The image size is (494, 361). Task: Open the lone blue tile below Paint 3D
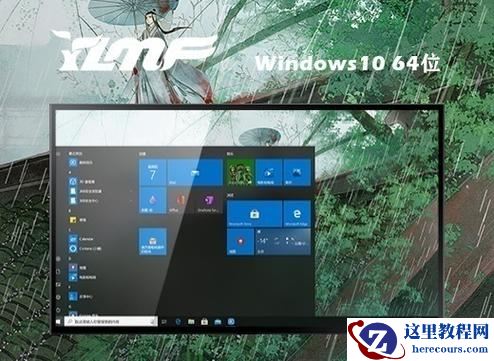pyautogui.click(x=153, y=241)
